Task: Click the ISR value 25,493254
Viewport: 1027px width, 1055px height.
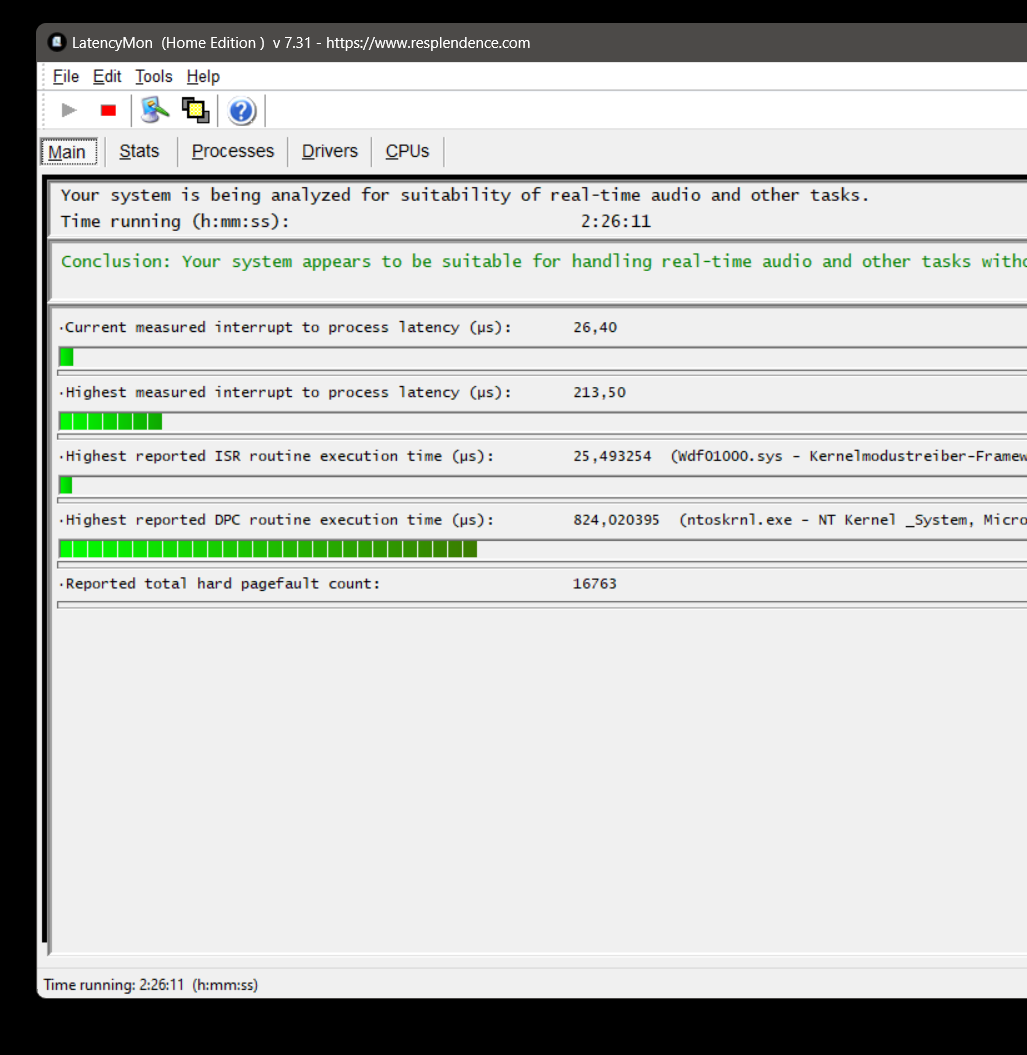Action: 612,456
